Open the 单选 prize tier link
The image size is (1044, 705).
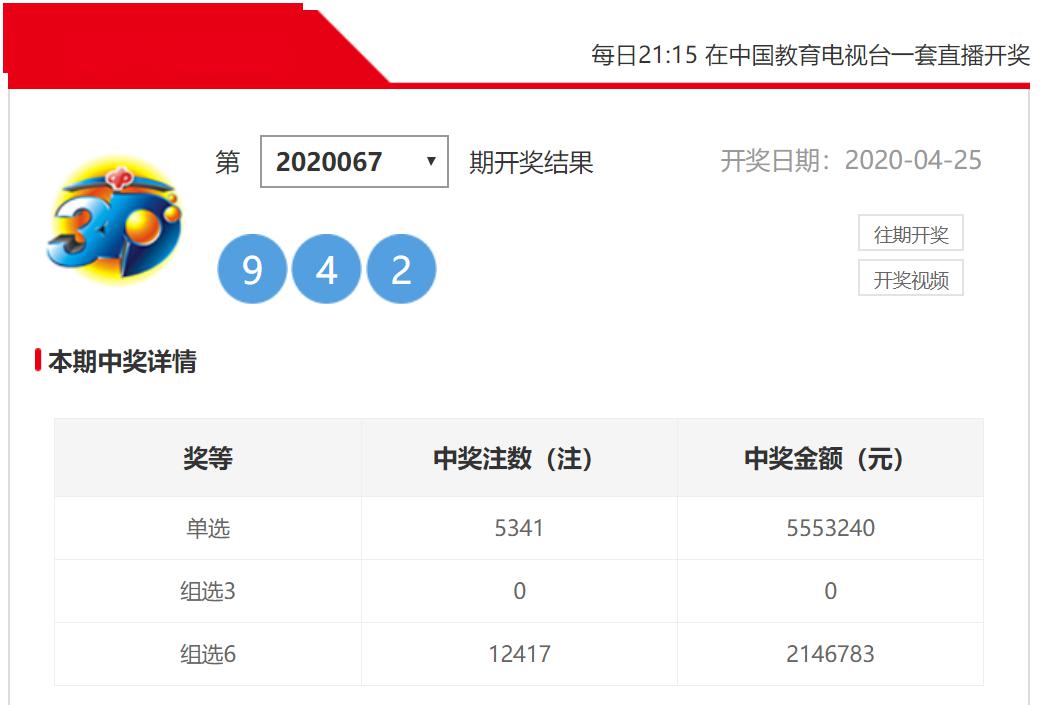(207, 527)
